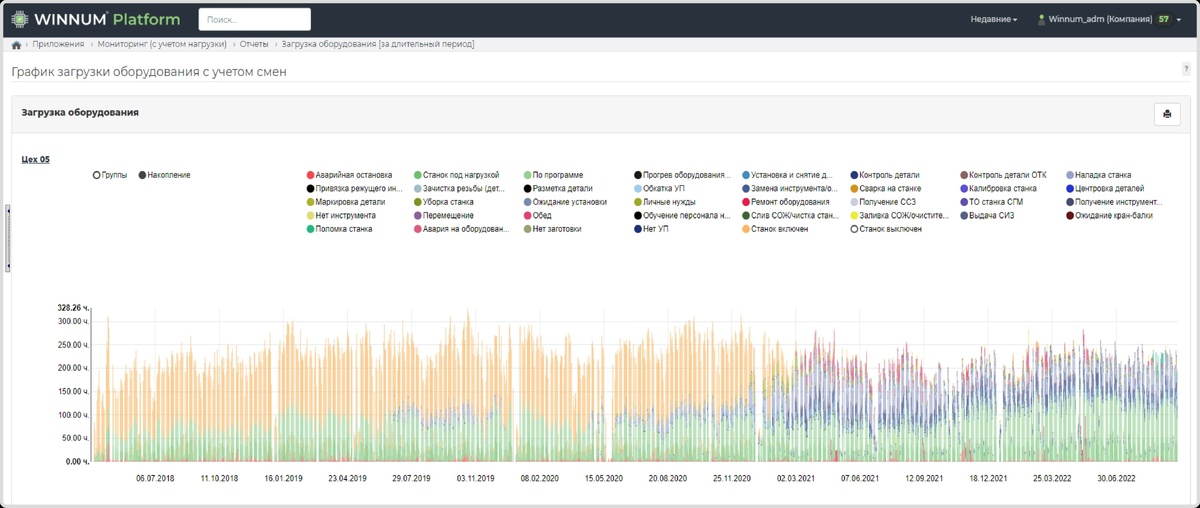Toggle Станок выключен legend item

click(886, 229)
